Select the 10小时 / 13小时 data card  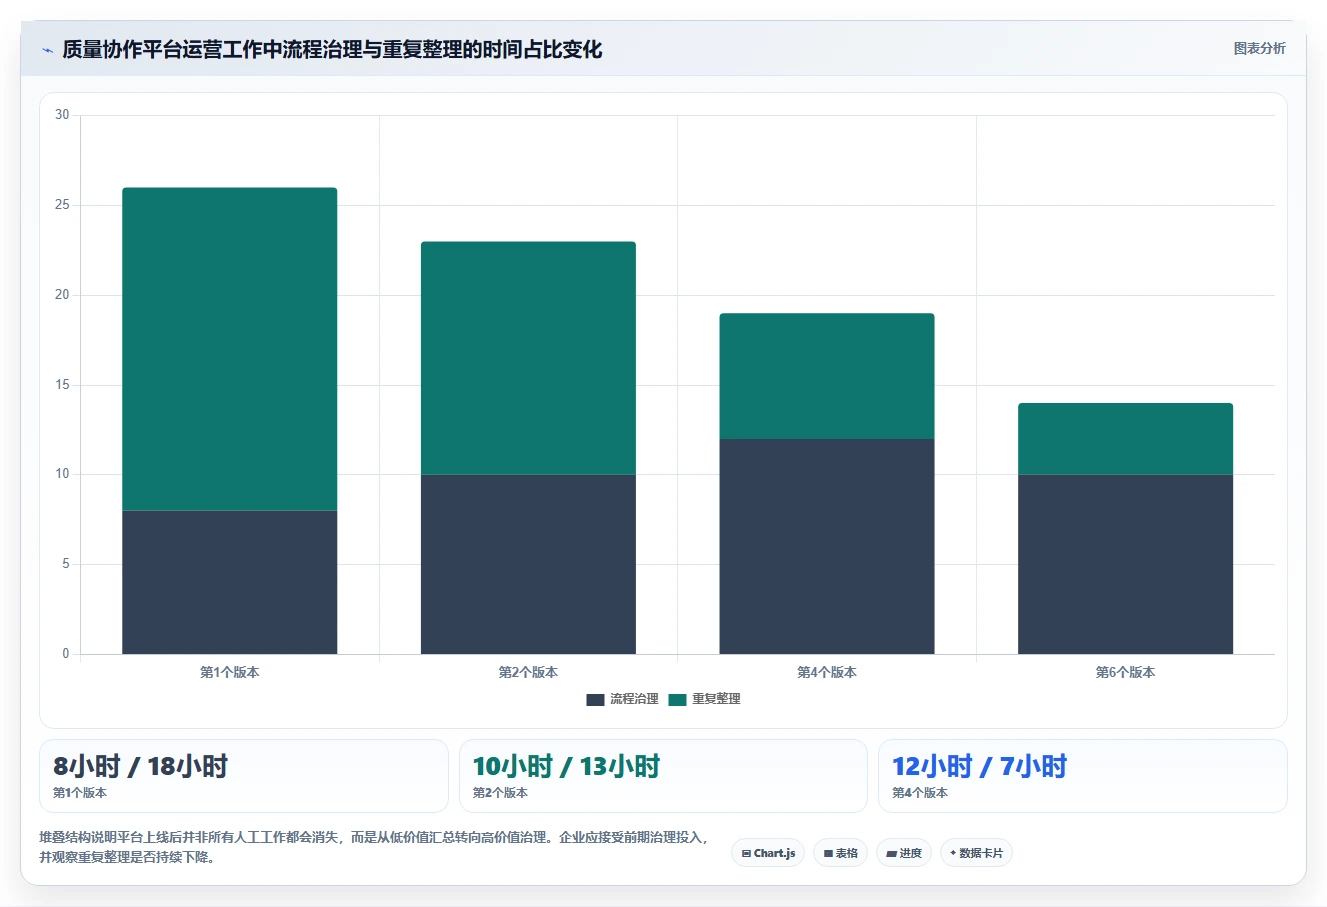(663, 776)
